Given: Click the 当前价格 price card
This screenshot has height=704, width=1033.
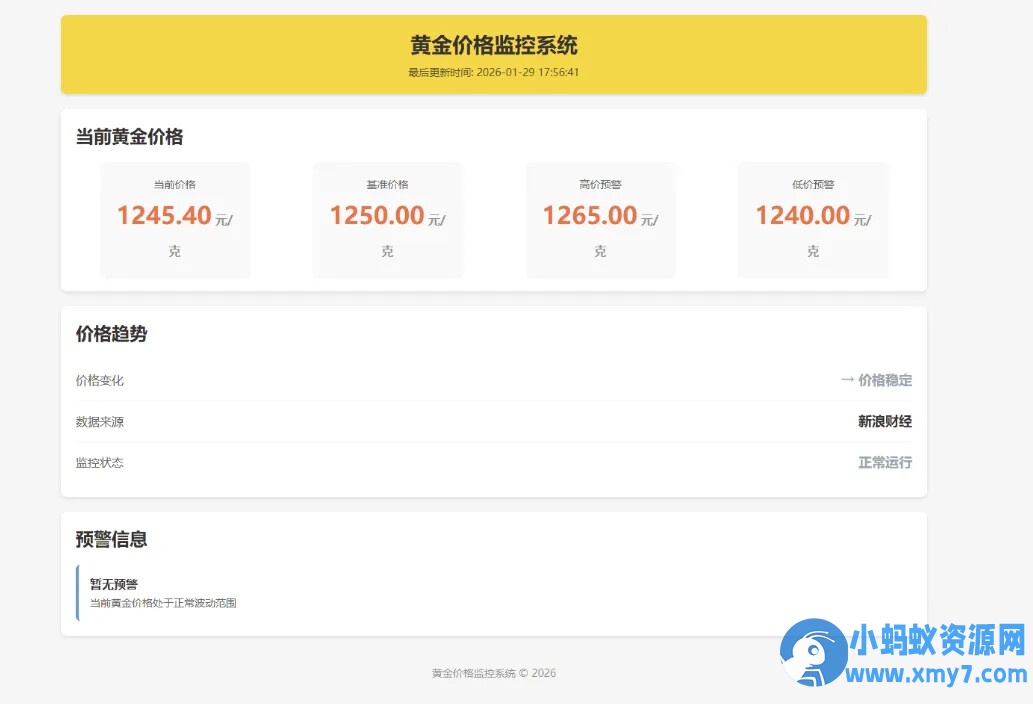Looking at the screenshot, I should (x=175, y=219).
